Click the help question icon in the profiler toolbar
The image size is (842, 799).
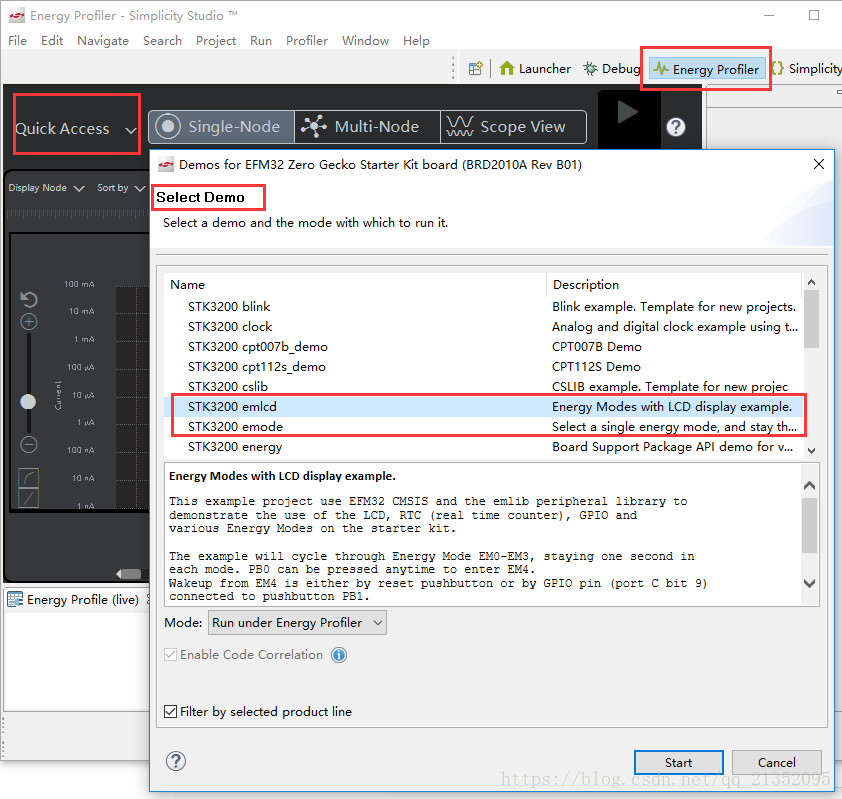click(x=676, y=127)
